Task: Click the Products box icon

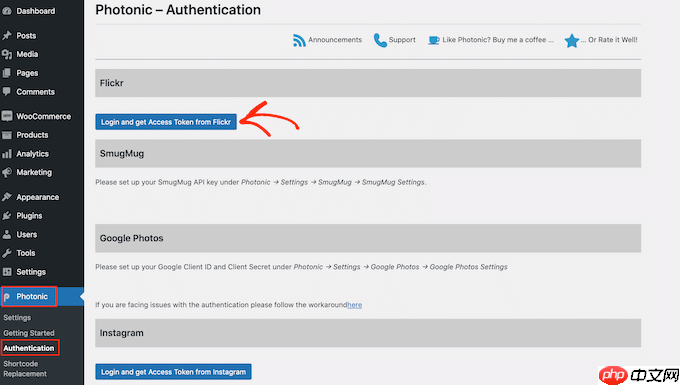Action: [7, 135]
